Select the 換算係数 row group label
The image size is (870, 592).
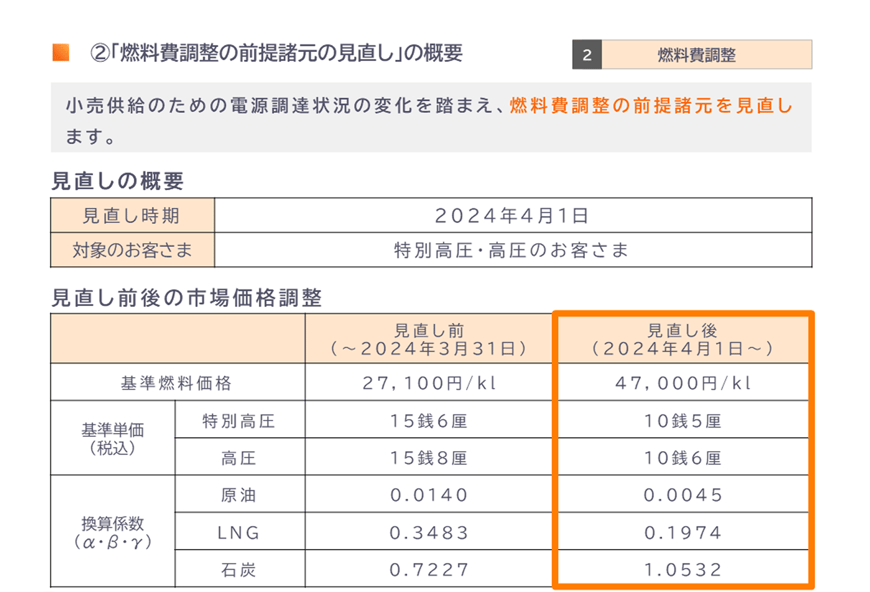coord(112,531)
